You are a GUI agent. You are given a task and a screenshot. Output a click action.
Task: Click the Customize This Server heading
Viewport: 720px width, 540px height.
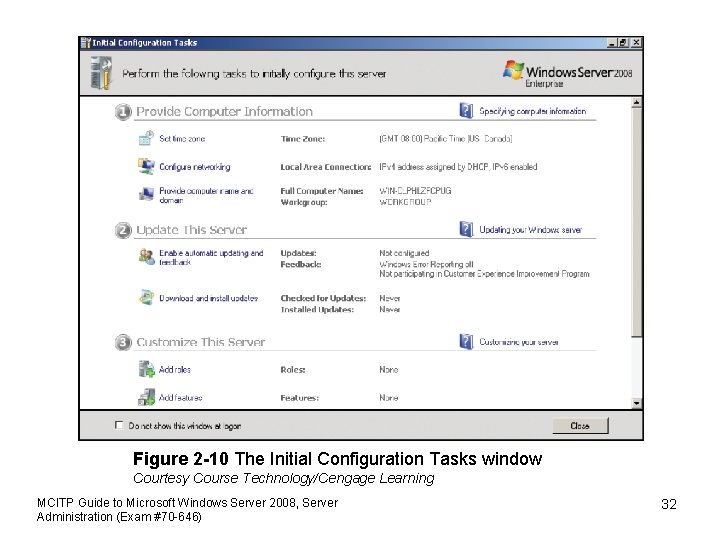pyautogui.click(x=201, y=343)
